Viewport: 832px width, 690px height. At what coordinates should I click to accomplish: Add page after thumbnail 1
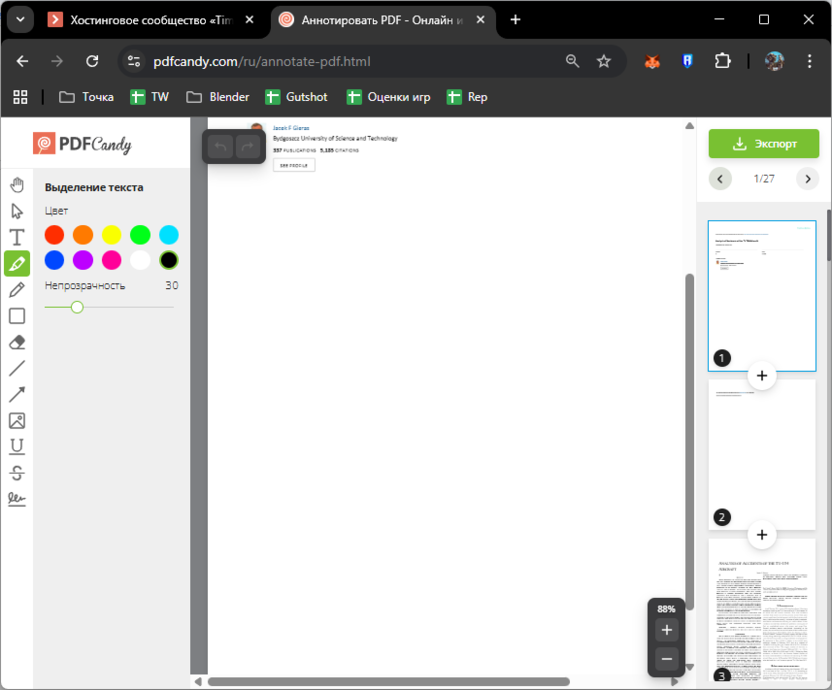point(762,376)
